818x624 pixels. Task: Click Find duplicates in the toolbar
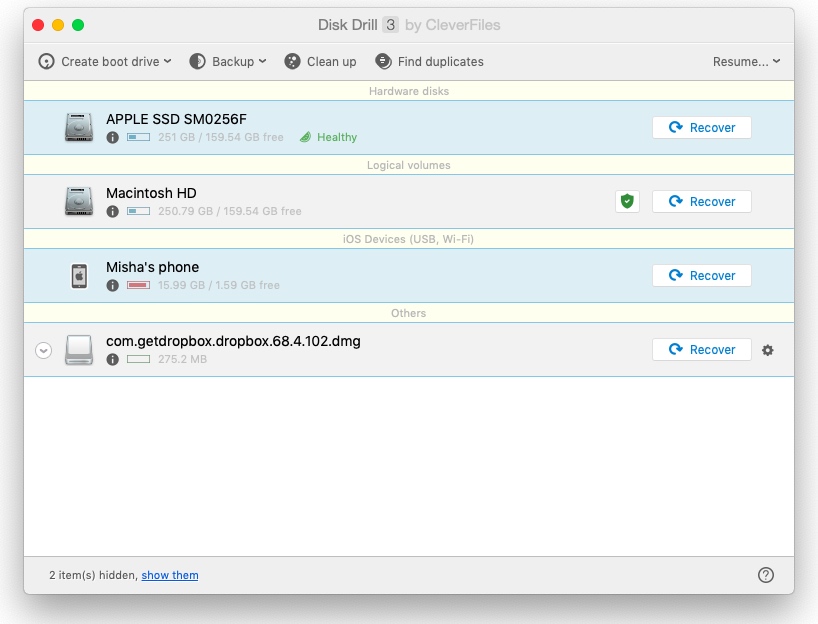click(429, 62)
